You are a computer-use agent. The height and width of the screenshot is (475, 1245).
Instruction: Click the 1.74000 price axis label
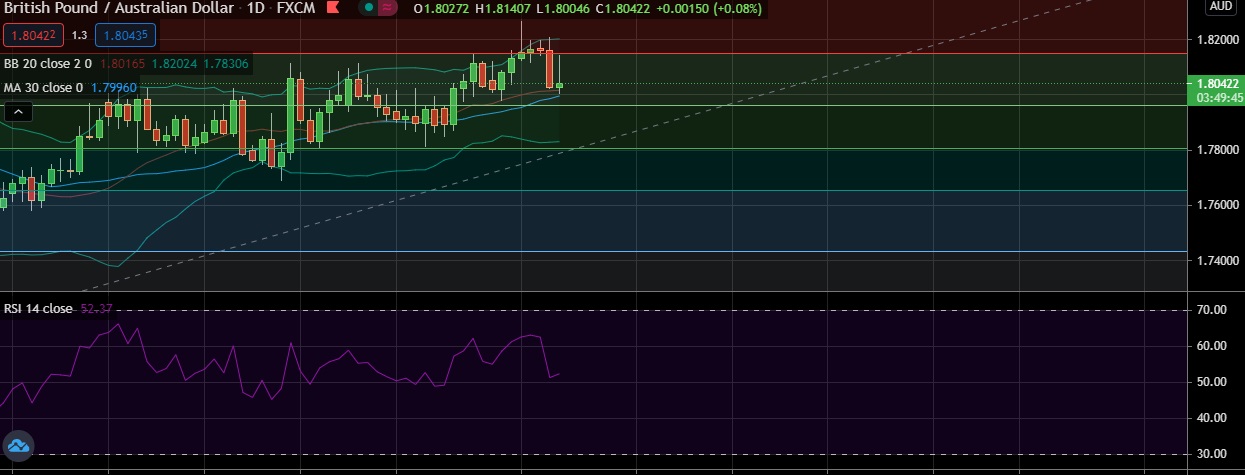tap(1216, 261)
